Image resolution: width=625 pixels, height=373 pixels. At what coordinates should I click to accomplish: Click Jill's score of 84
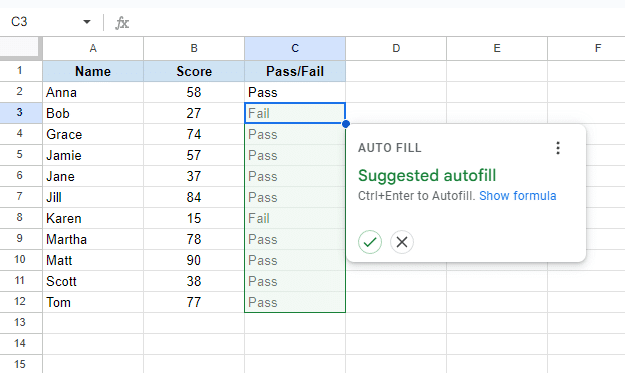[x=194, y=197]
